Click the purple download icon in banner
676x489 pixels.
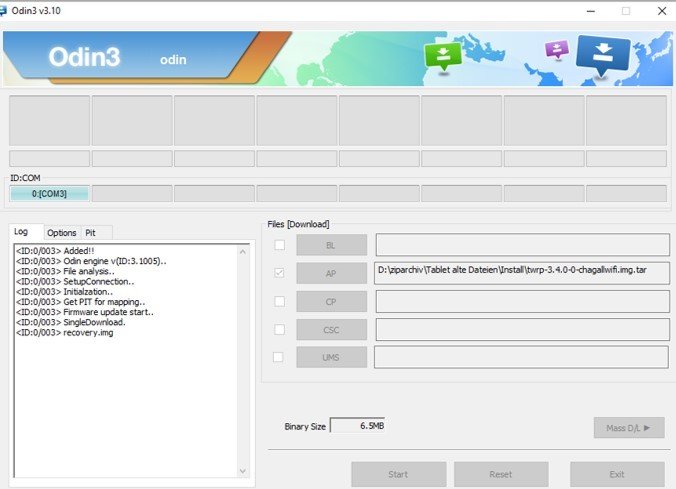pyautogui.click(x=557, y=50)
